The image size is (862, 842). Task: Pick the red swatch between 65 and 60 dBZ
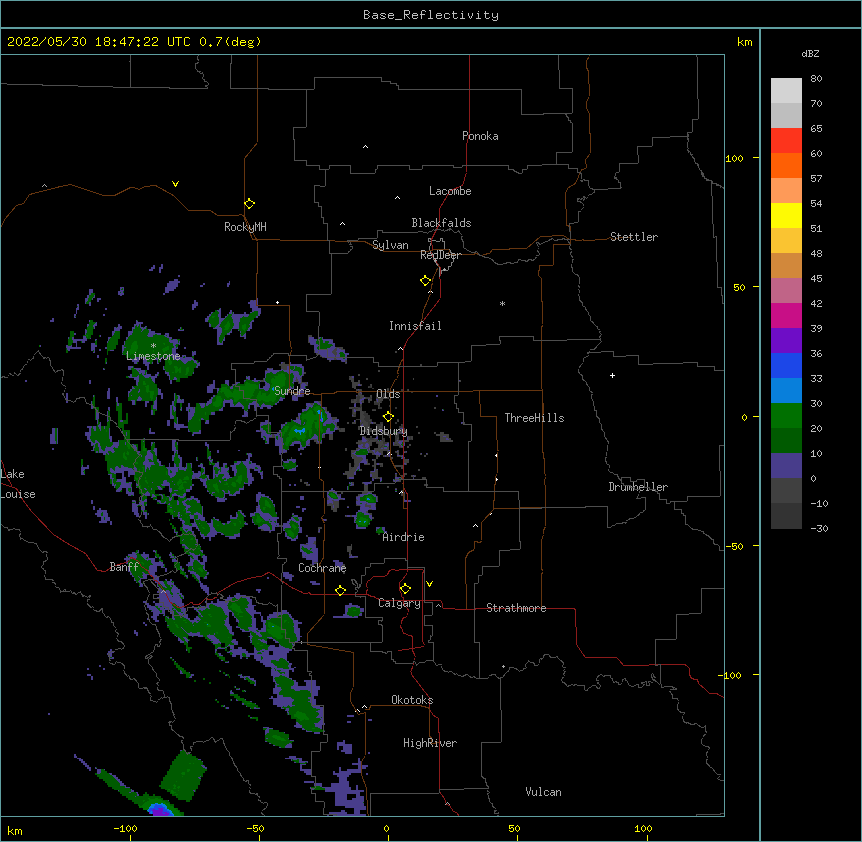pos(786,140)
